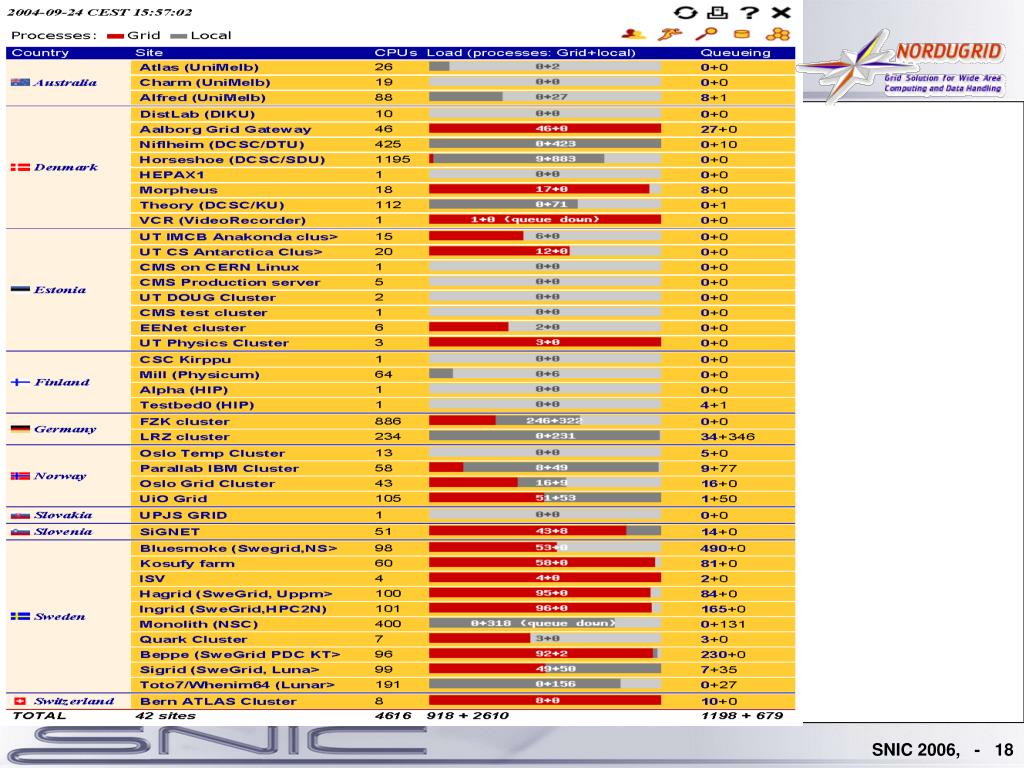Image resolution: width=1024 pixels, height=768 pixels.
Task: Click Bluesmoke queueing value 490+0
Action: 723,548
